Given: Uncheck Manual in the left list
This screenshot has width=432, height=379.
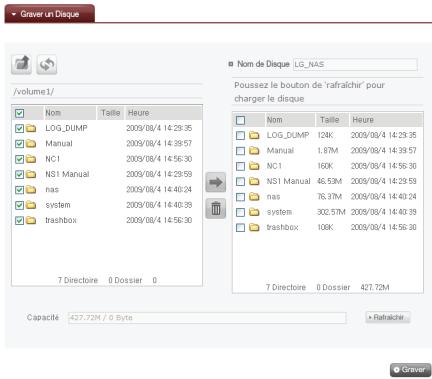Looking at the screenshot, I should coord(19,144).
